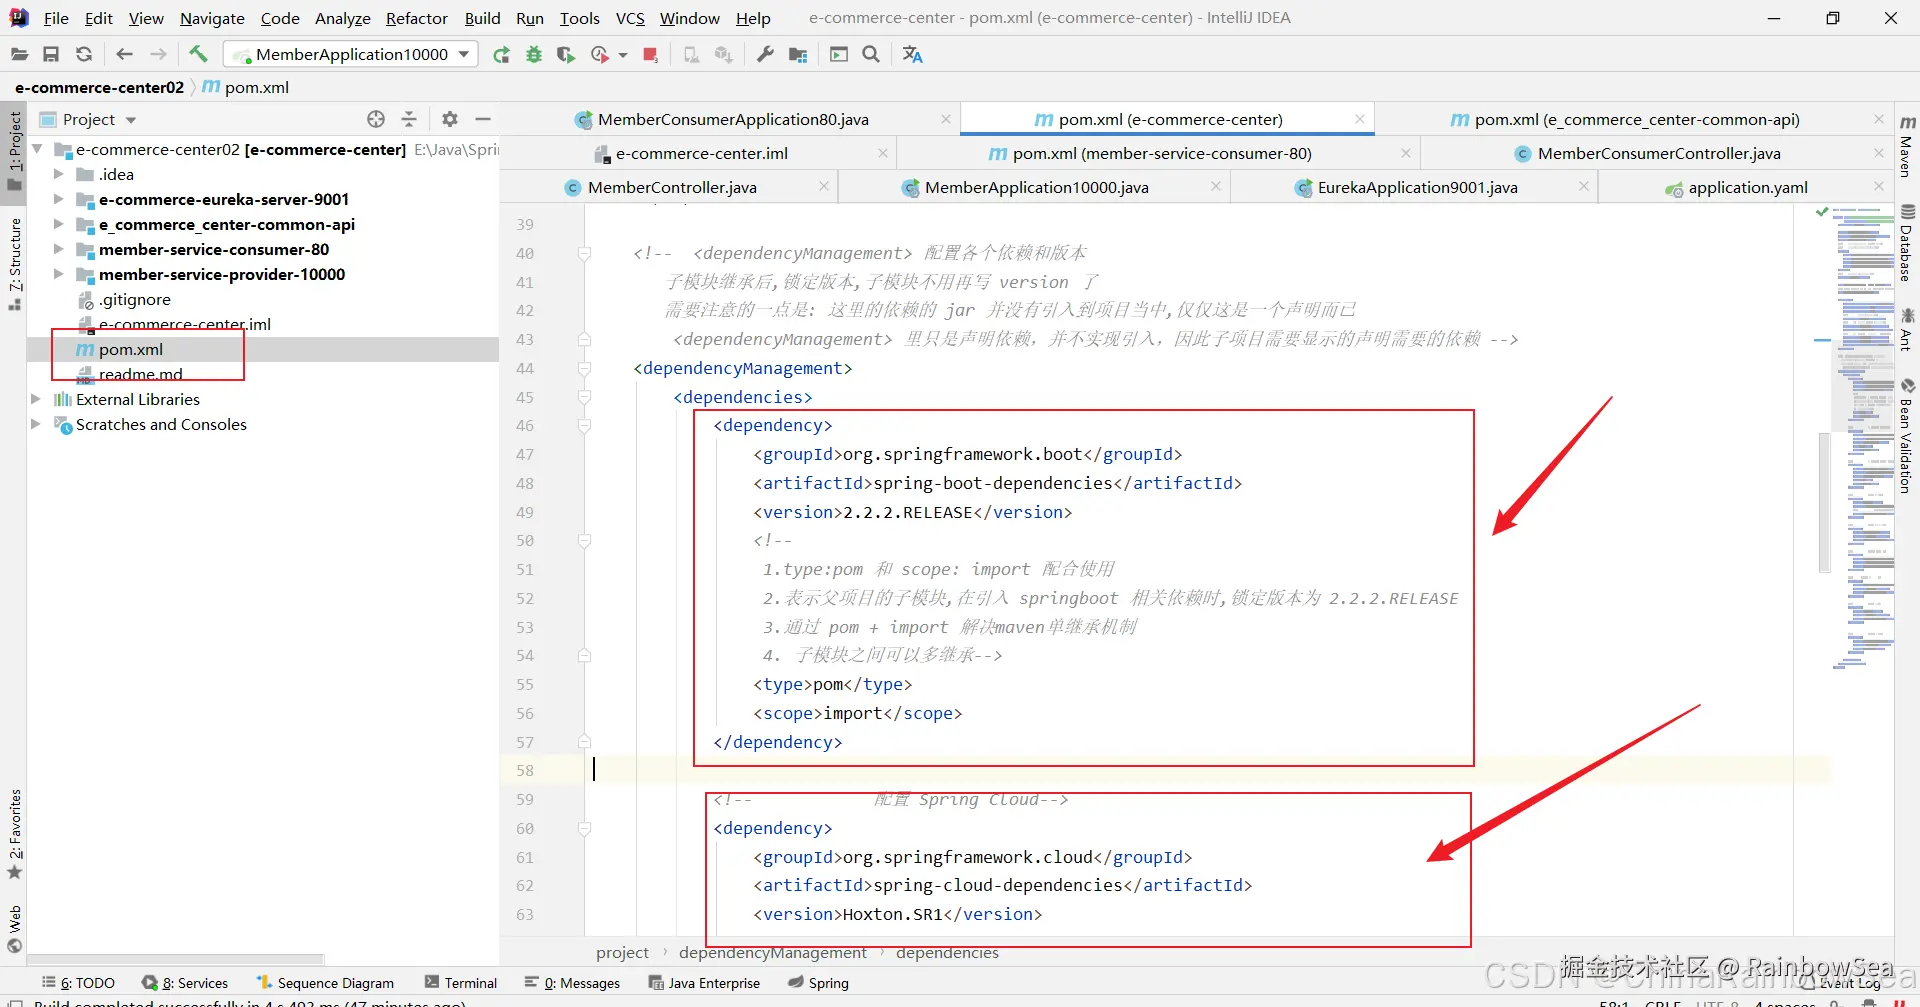This screenshot has width=1920, height=1007.
Task: Expand the profiler options dropdown arrow
Action: [623, 55]
